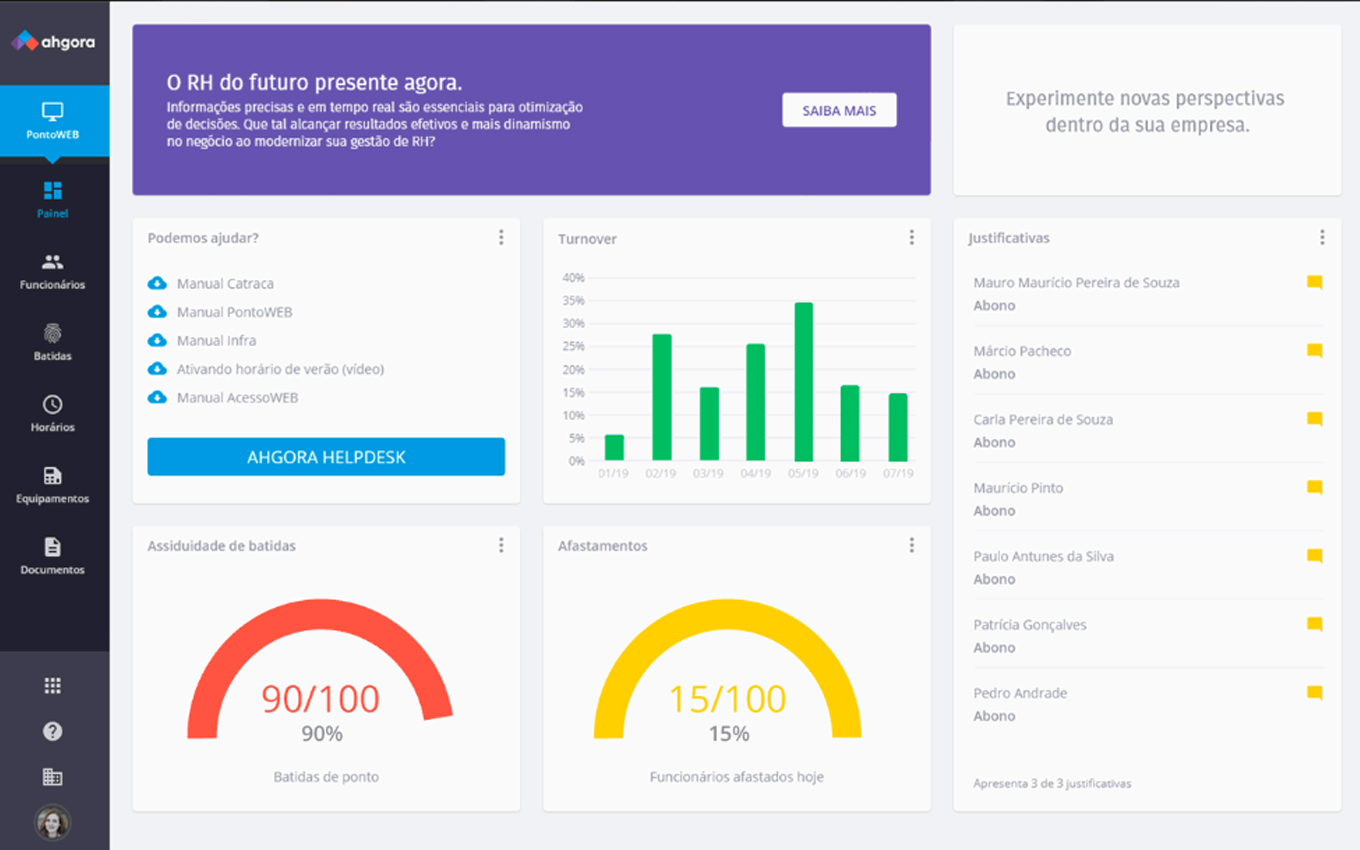Download the Manual Catraca link
Image resolution: width=1360 pixels, height=850 pixels.
coord(225,284)
